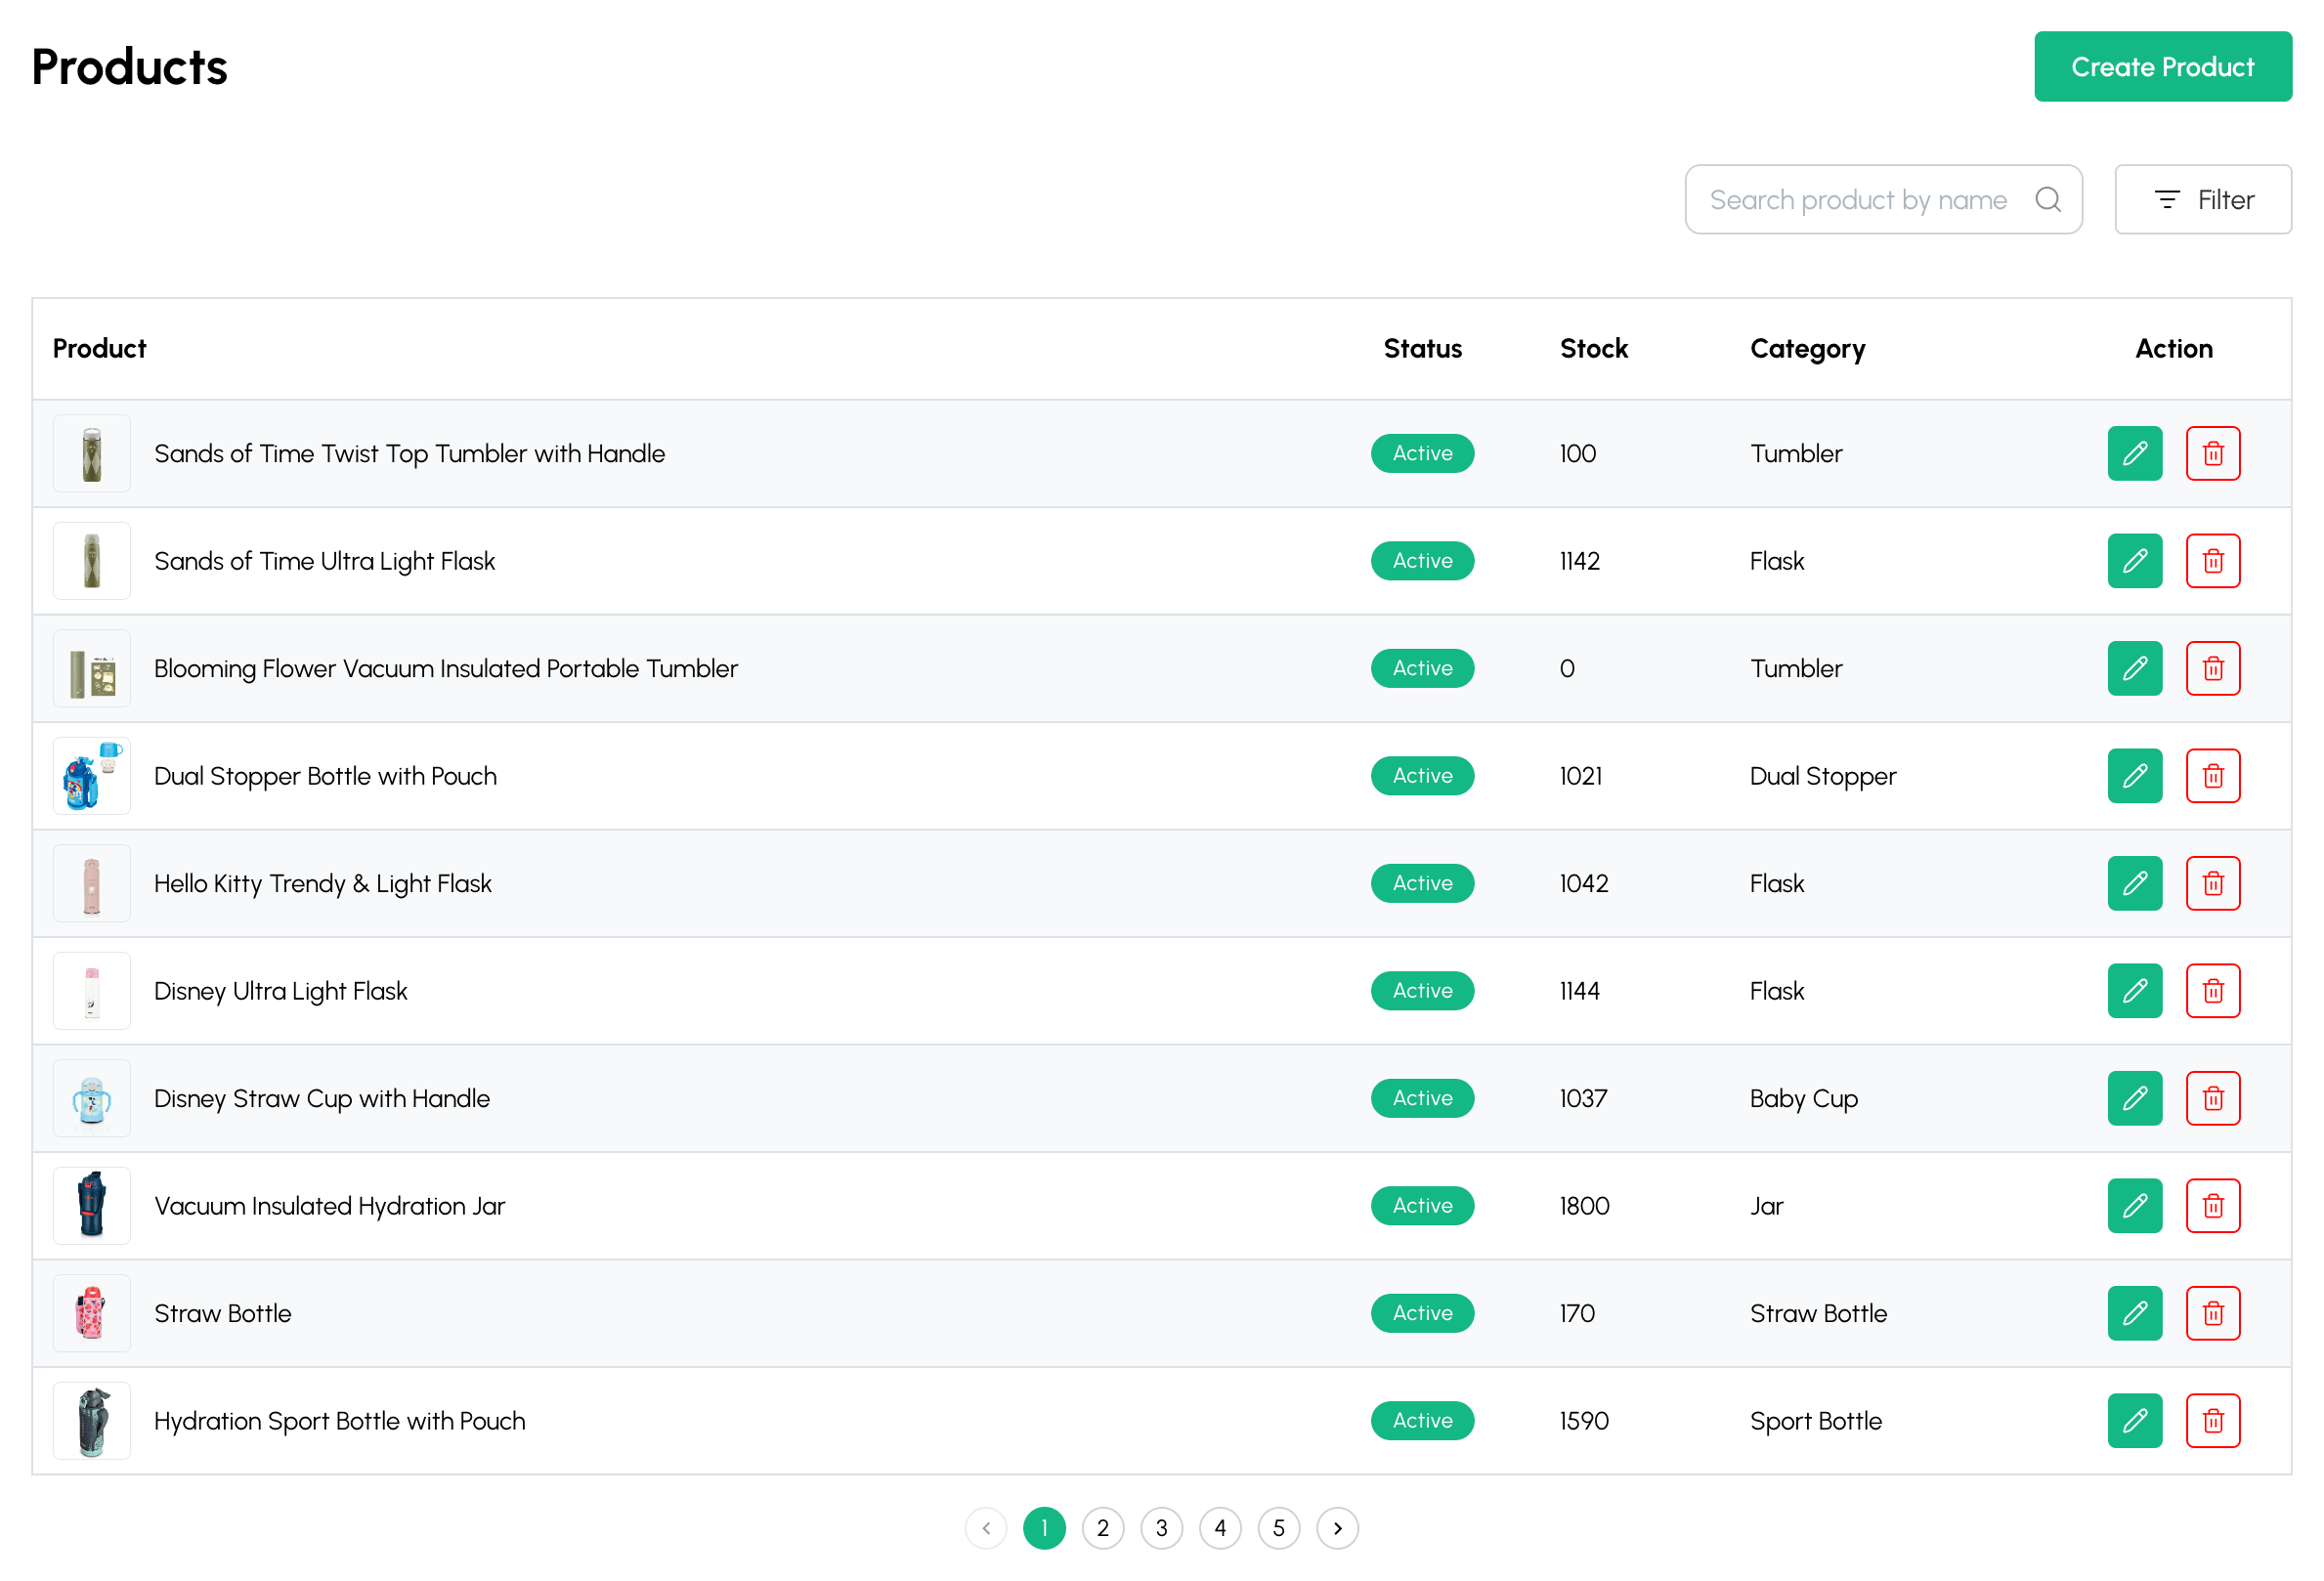Edit Vacuum Insulated Hydration Jar product
Screen dimensions: 2324x1581
[2134, 1205]
